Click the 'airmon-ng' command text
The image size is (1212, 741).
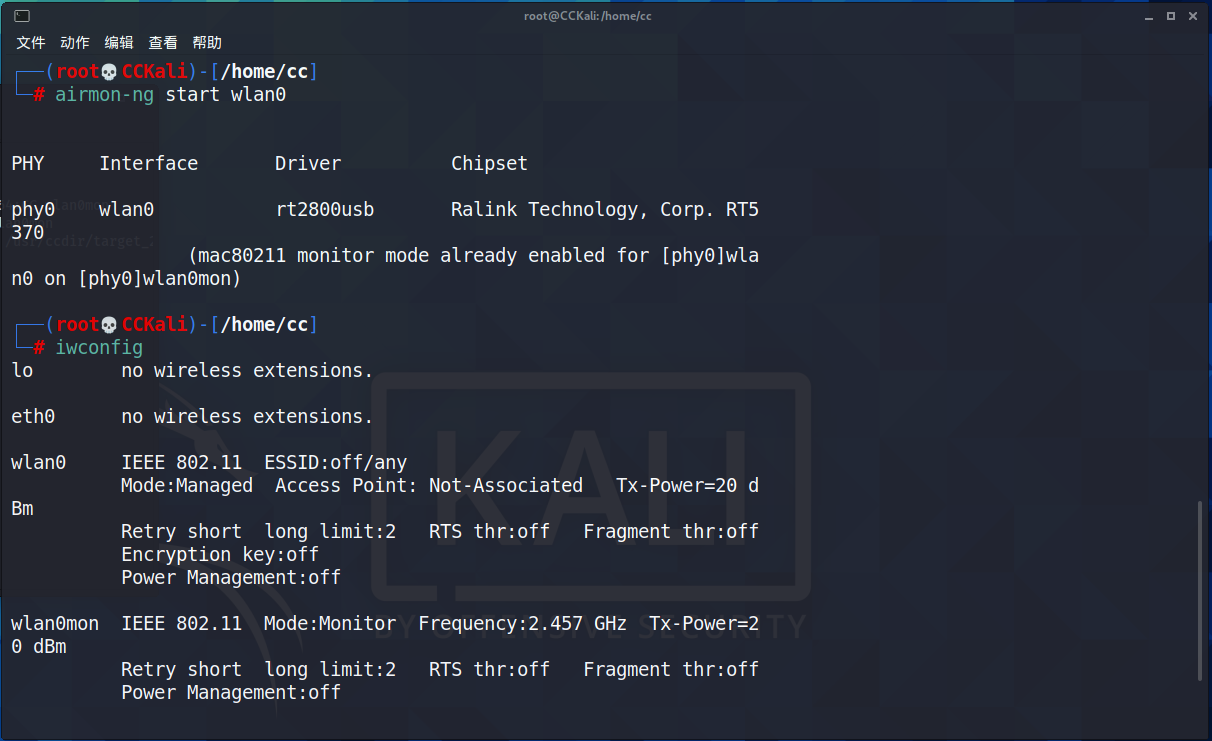pyautogui.click(x=105, y=95)
